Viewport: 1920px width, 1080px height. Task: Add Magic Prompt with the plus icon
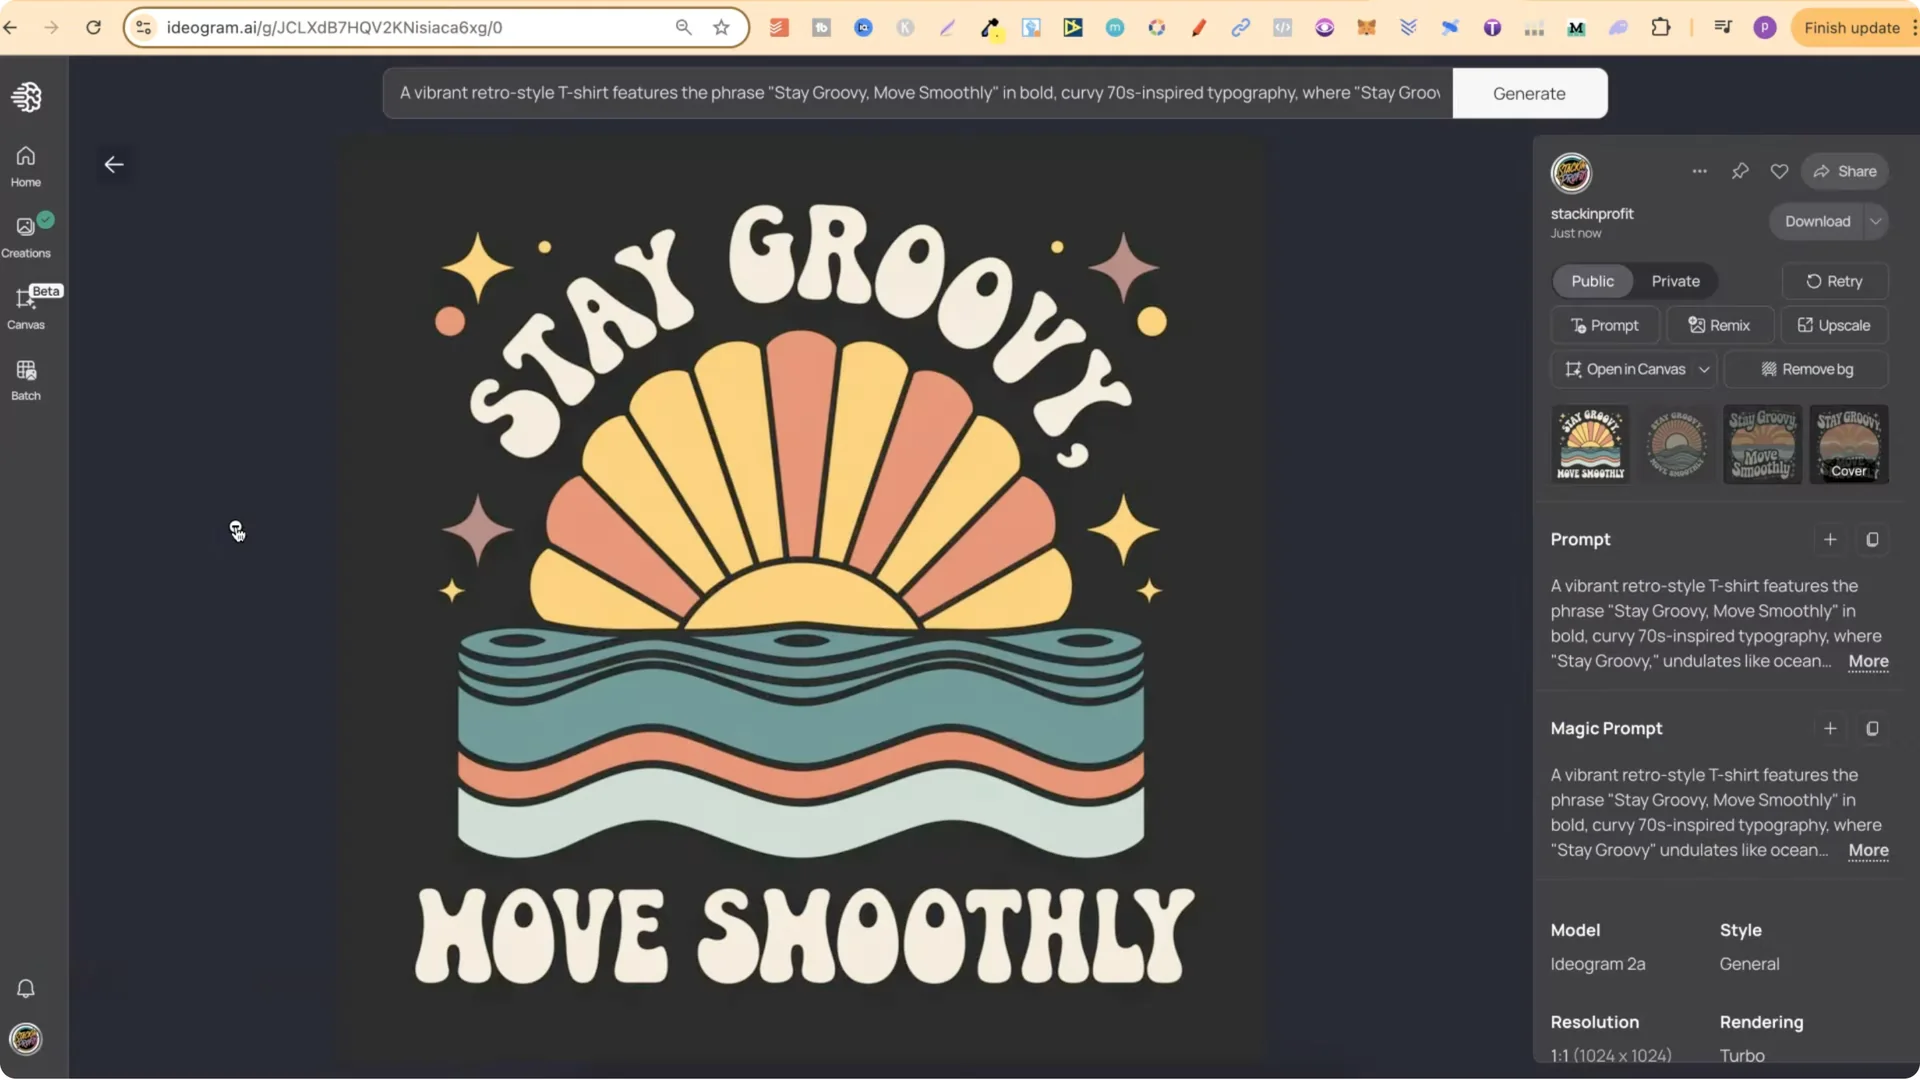[x=1830, y=728]
